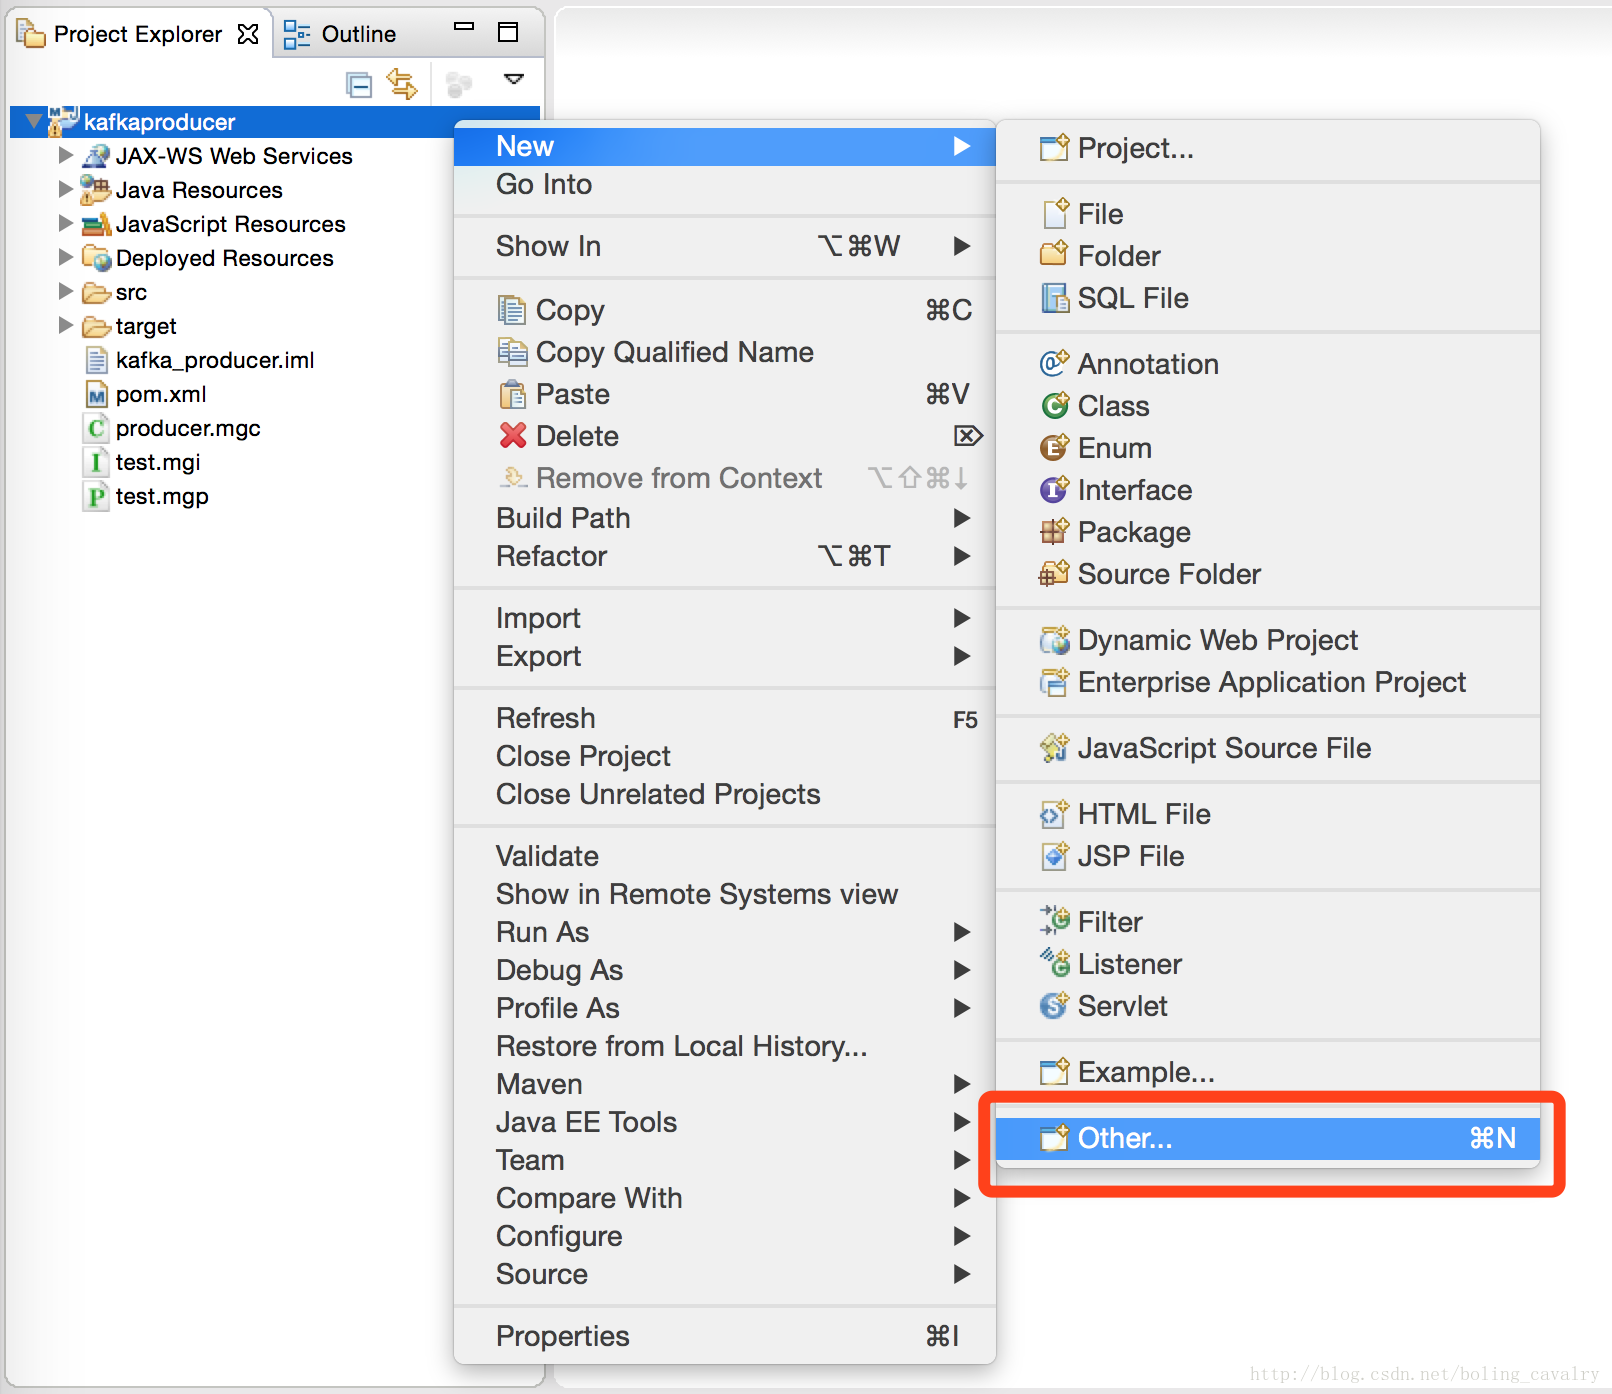1612x1394 pixels.
Task: Select the JAX-WS Web Services icon
Action: [96, 156]
